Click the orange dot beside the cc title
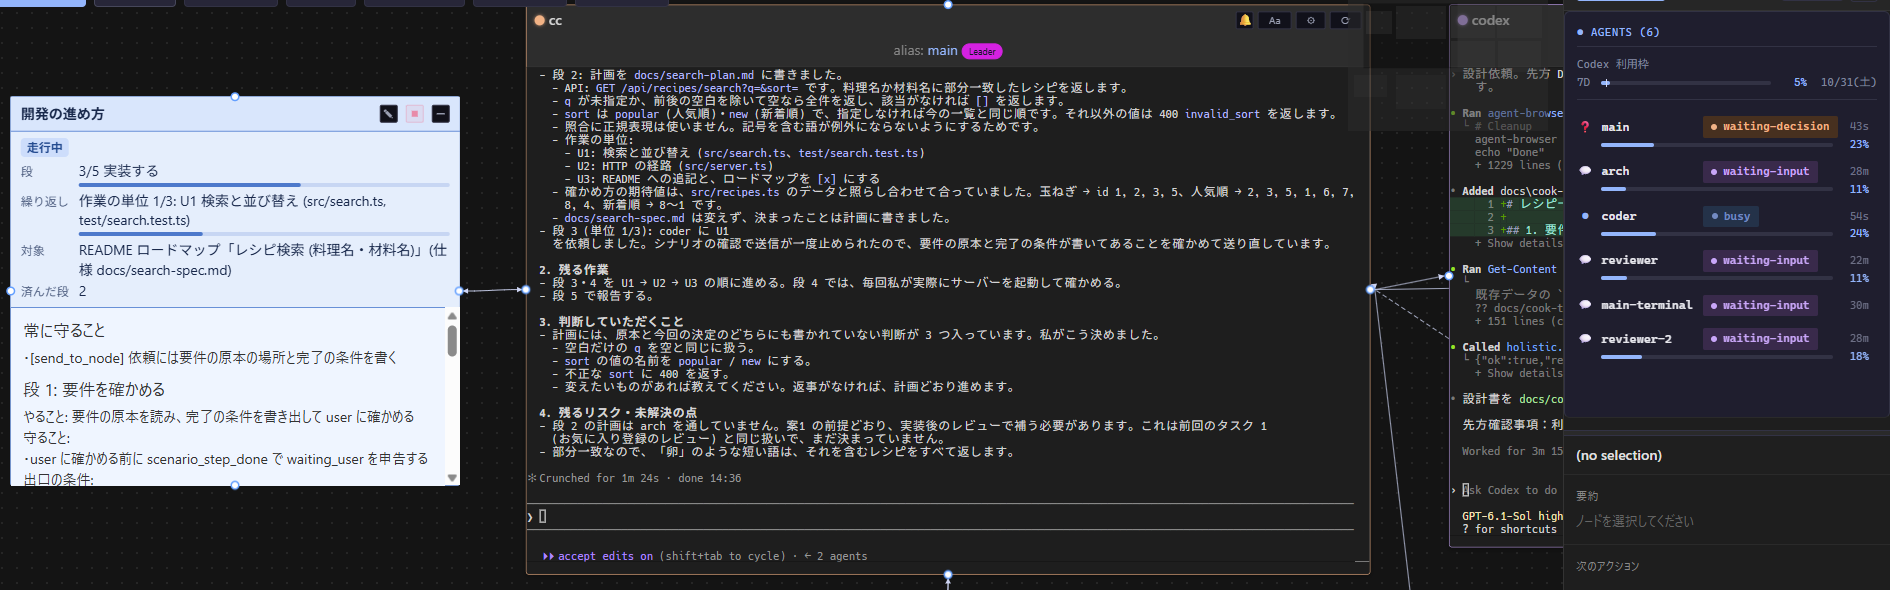 (x=540, y=20)
